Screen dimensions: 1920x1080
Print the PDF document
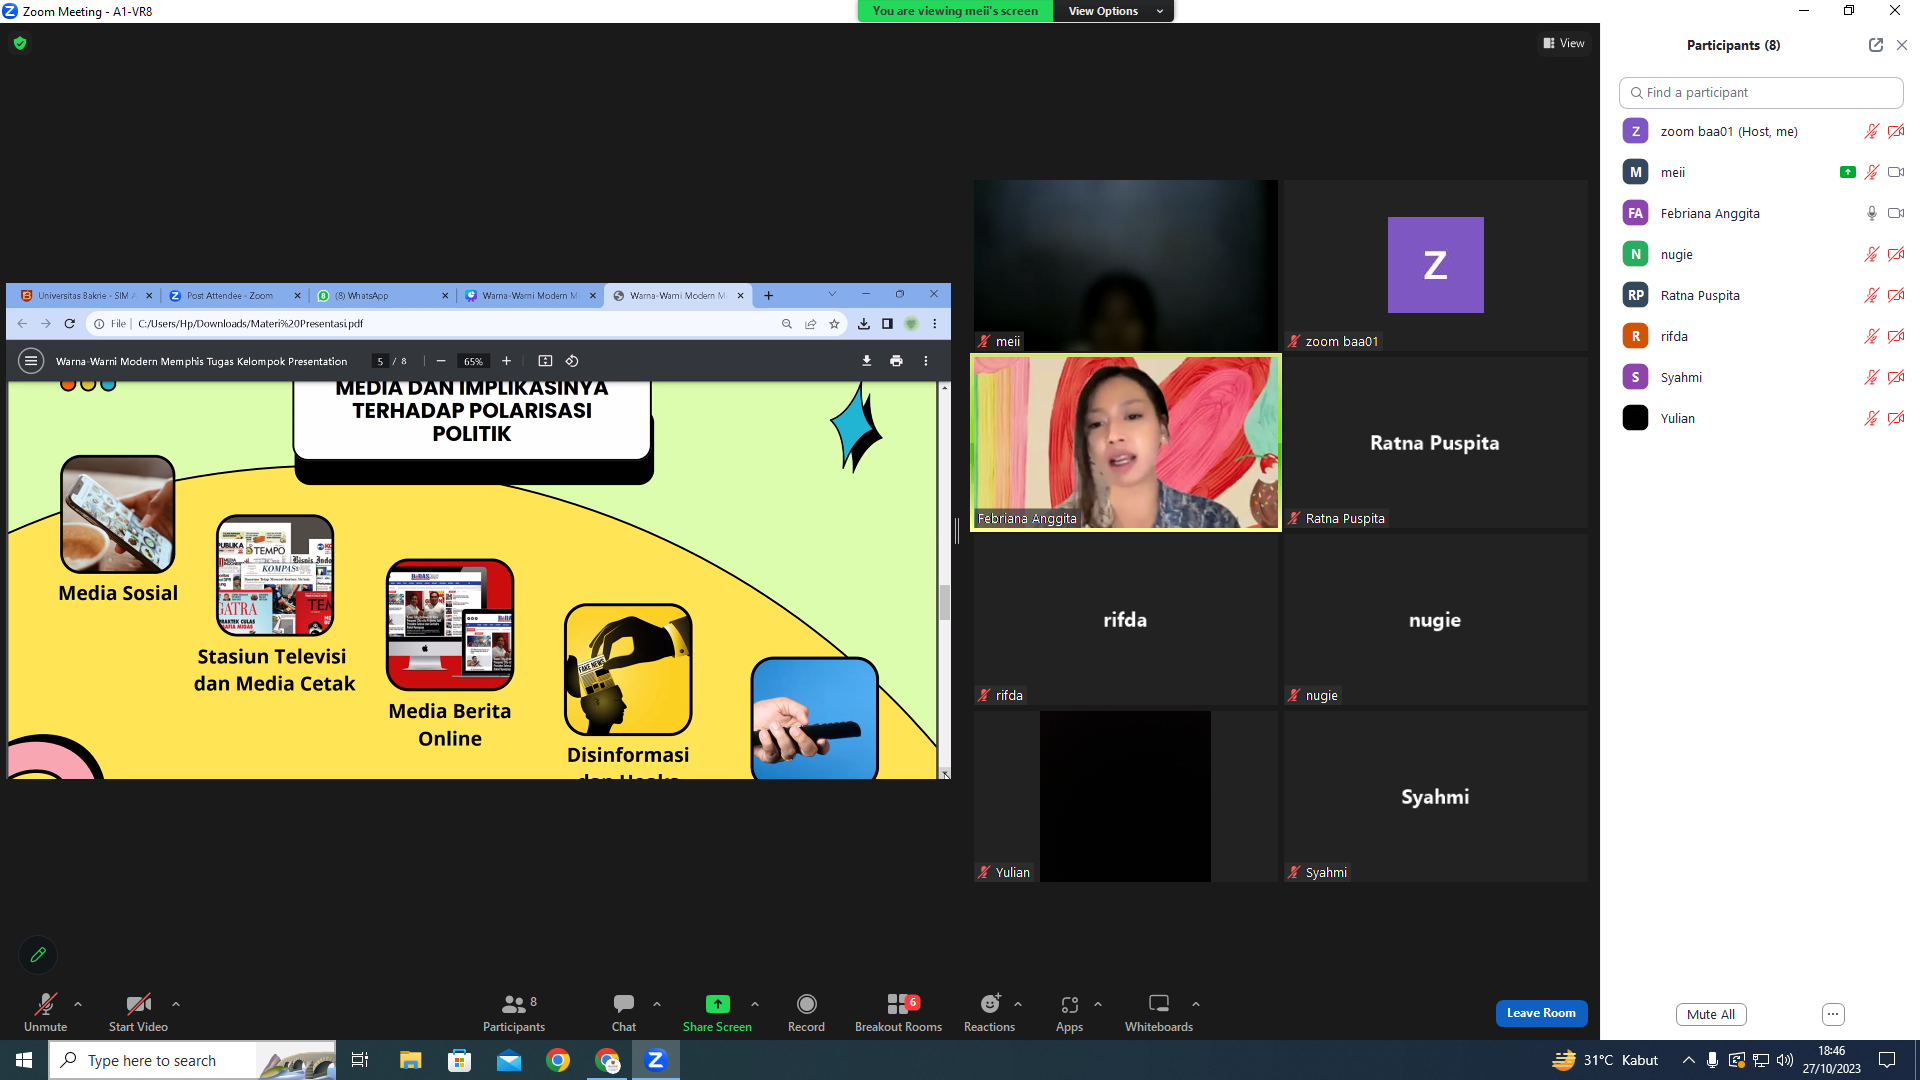896,361
